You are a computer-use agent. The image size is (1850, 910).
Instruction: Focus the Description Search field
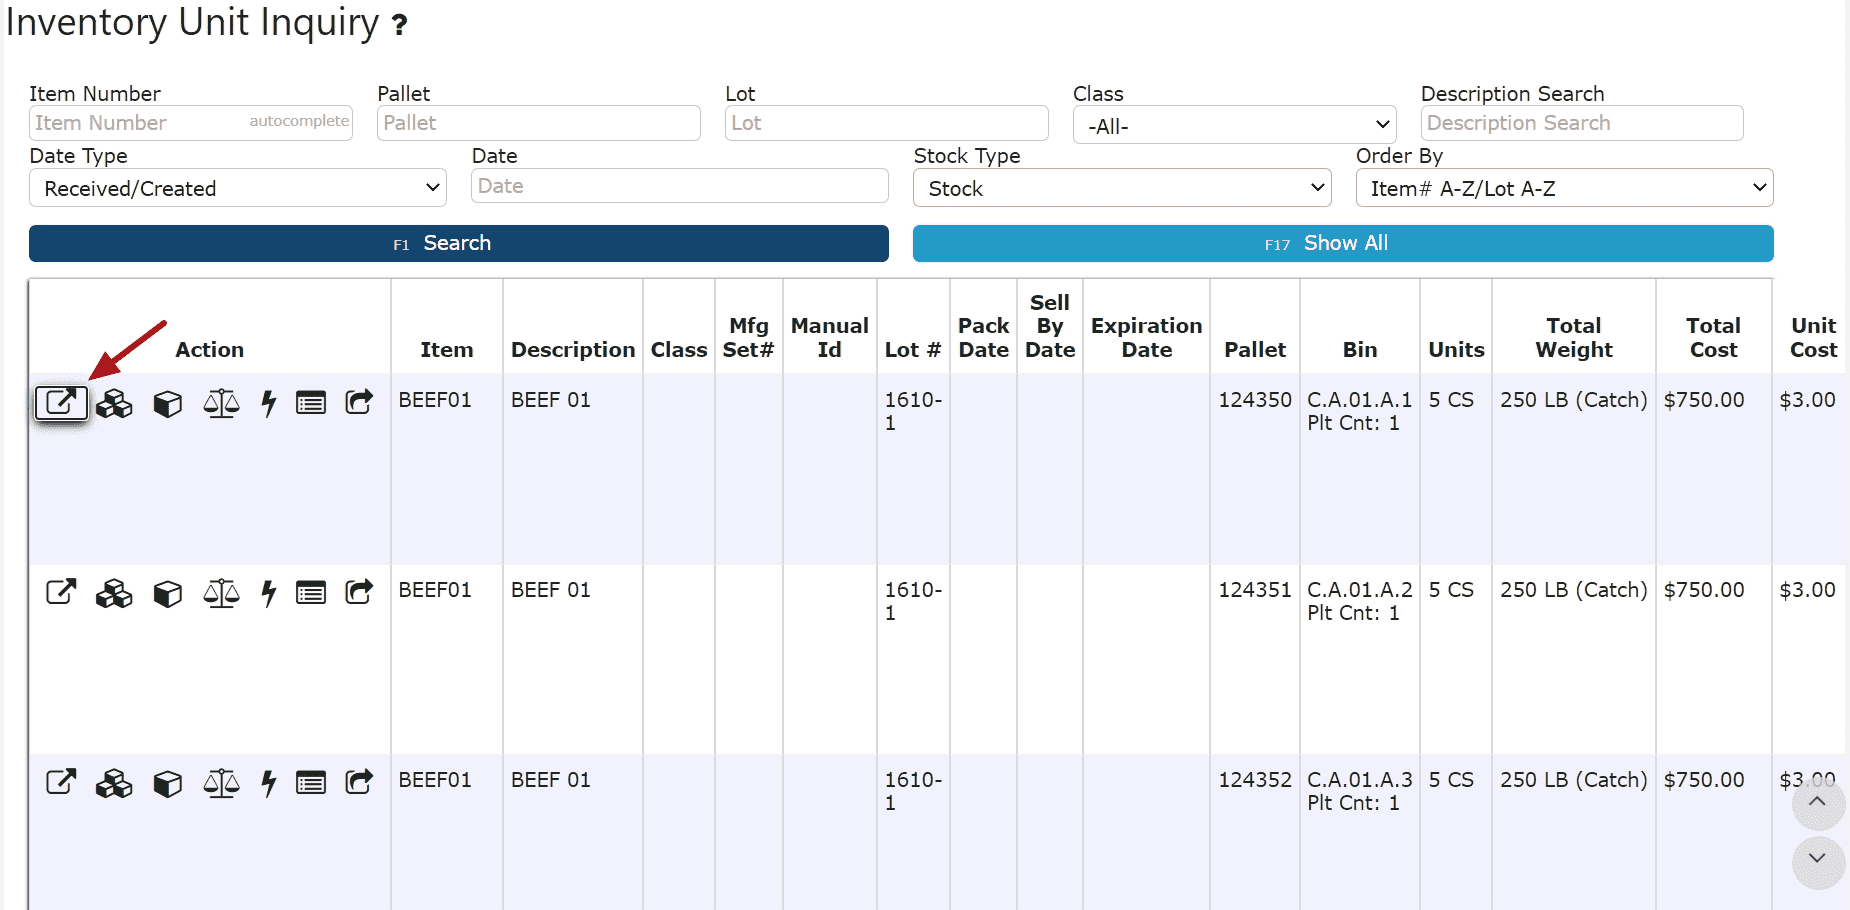[1581, 123]
